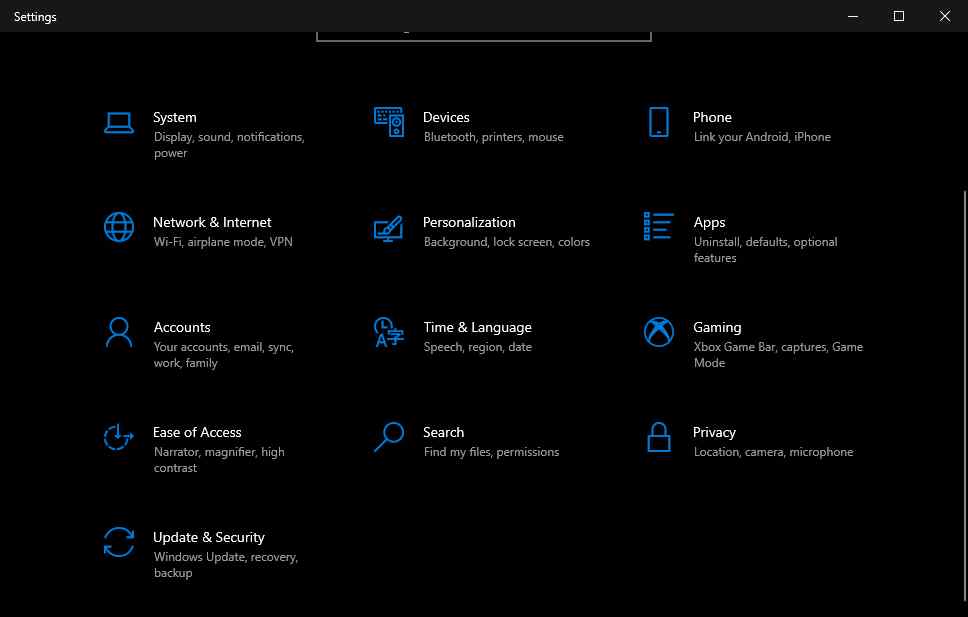Screen dimensions: 968x617
Task: Open the Apps category title
Action: (709, 222)
